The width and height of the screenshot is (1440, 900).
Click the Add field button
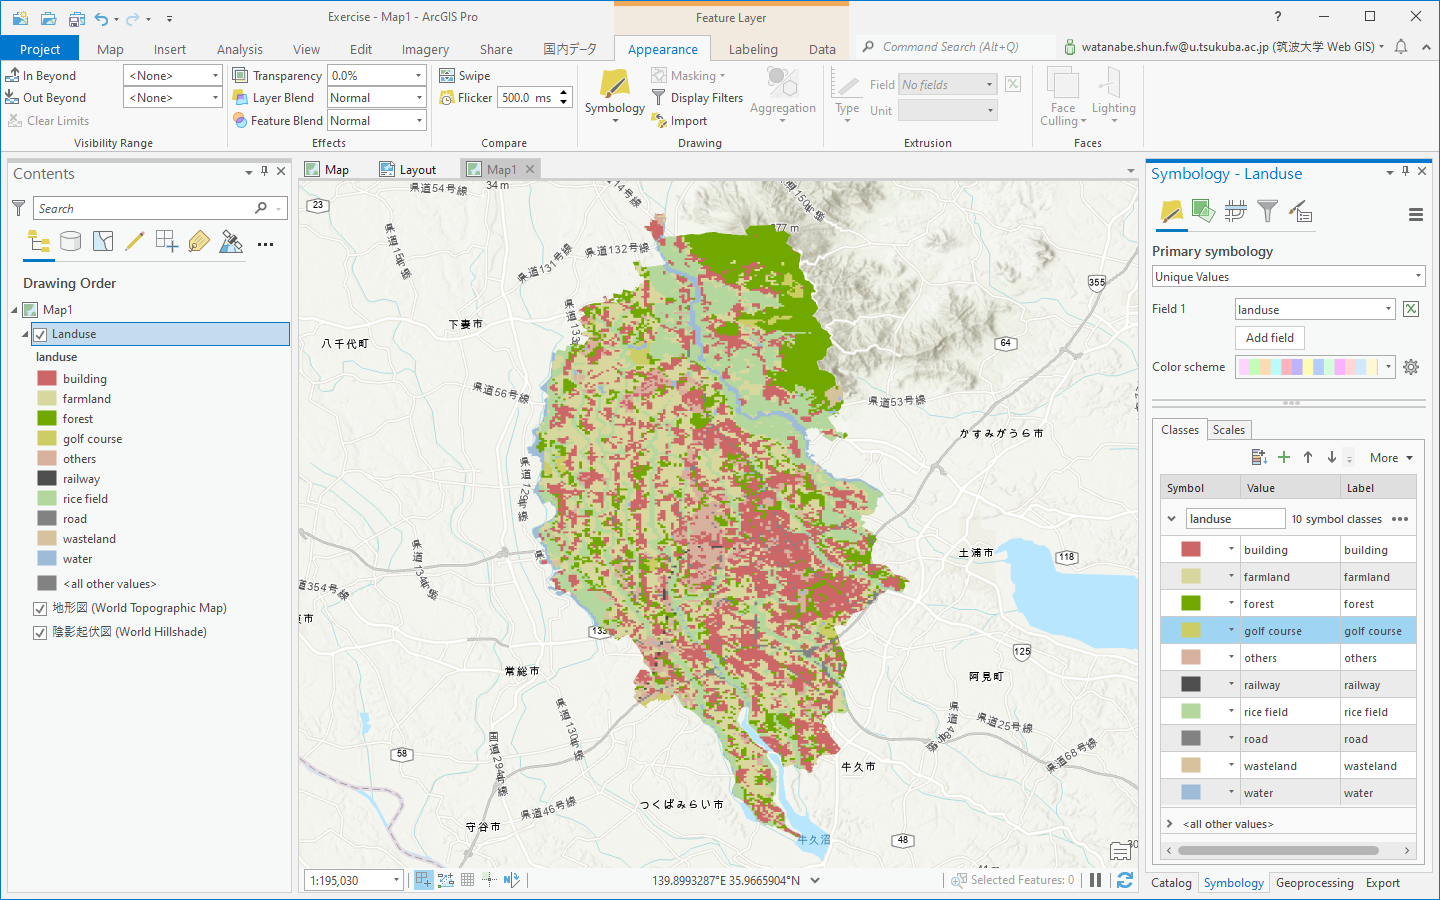[1270, 338]
